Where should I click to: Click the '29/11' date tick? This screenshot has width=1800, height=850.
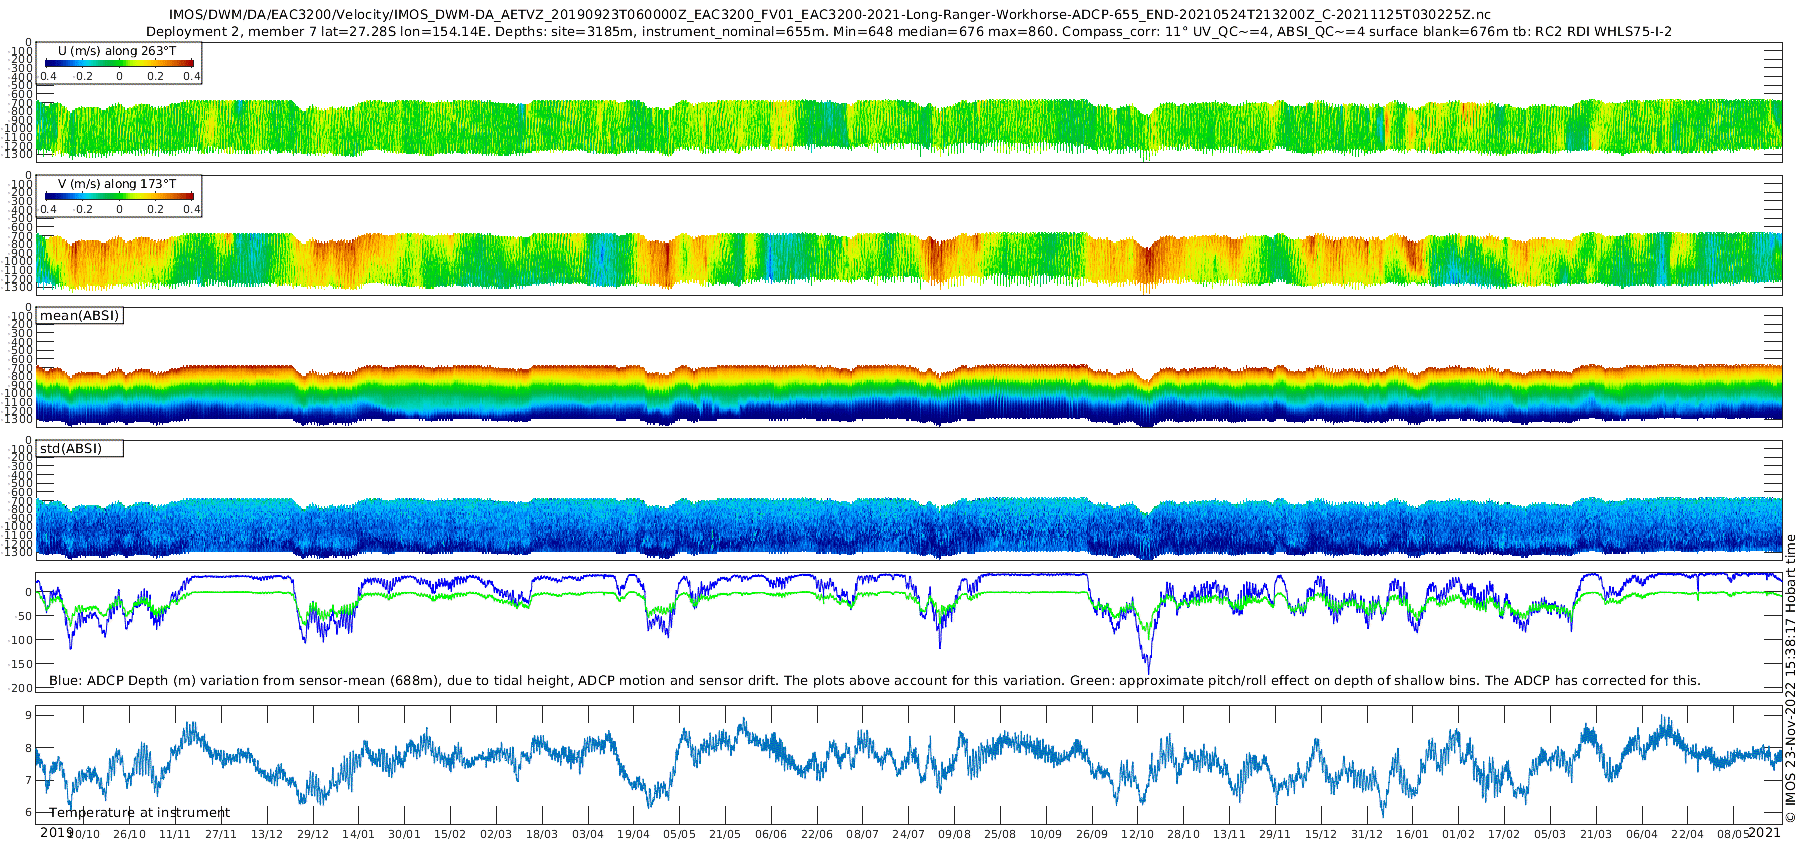click(x=1275, y=834)
